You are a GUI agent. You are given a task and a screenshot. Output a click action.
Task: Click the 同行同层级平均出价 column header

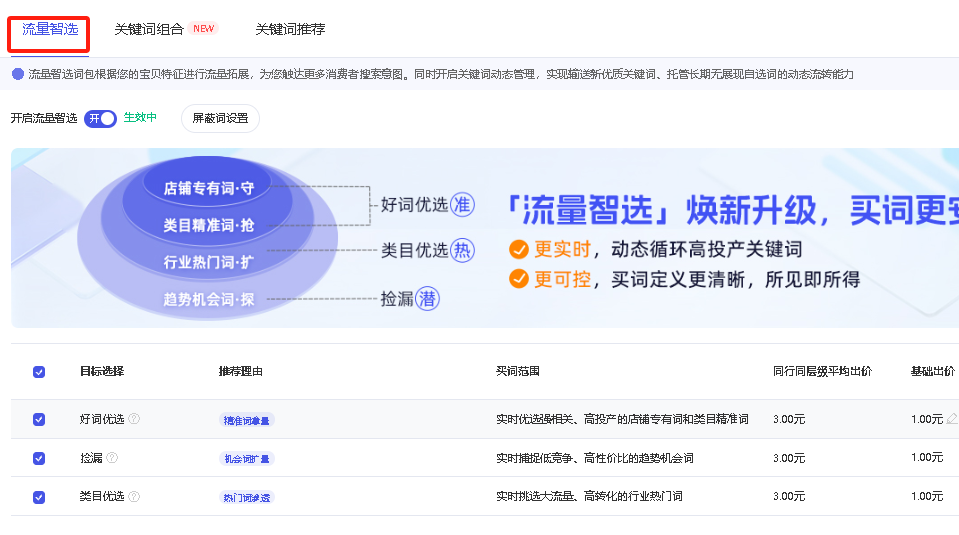pos(822,371)
